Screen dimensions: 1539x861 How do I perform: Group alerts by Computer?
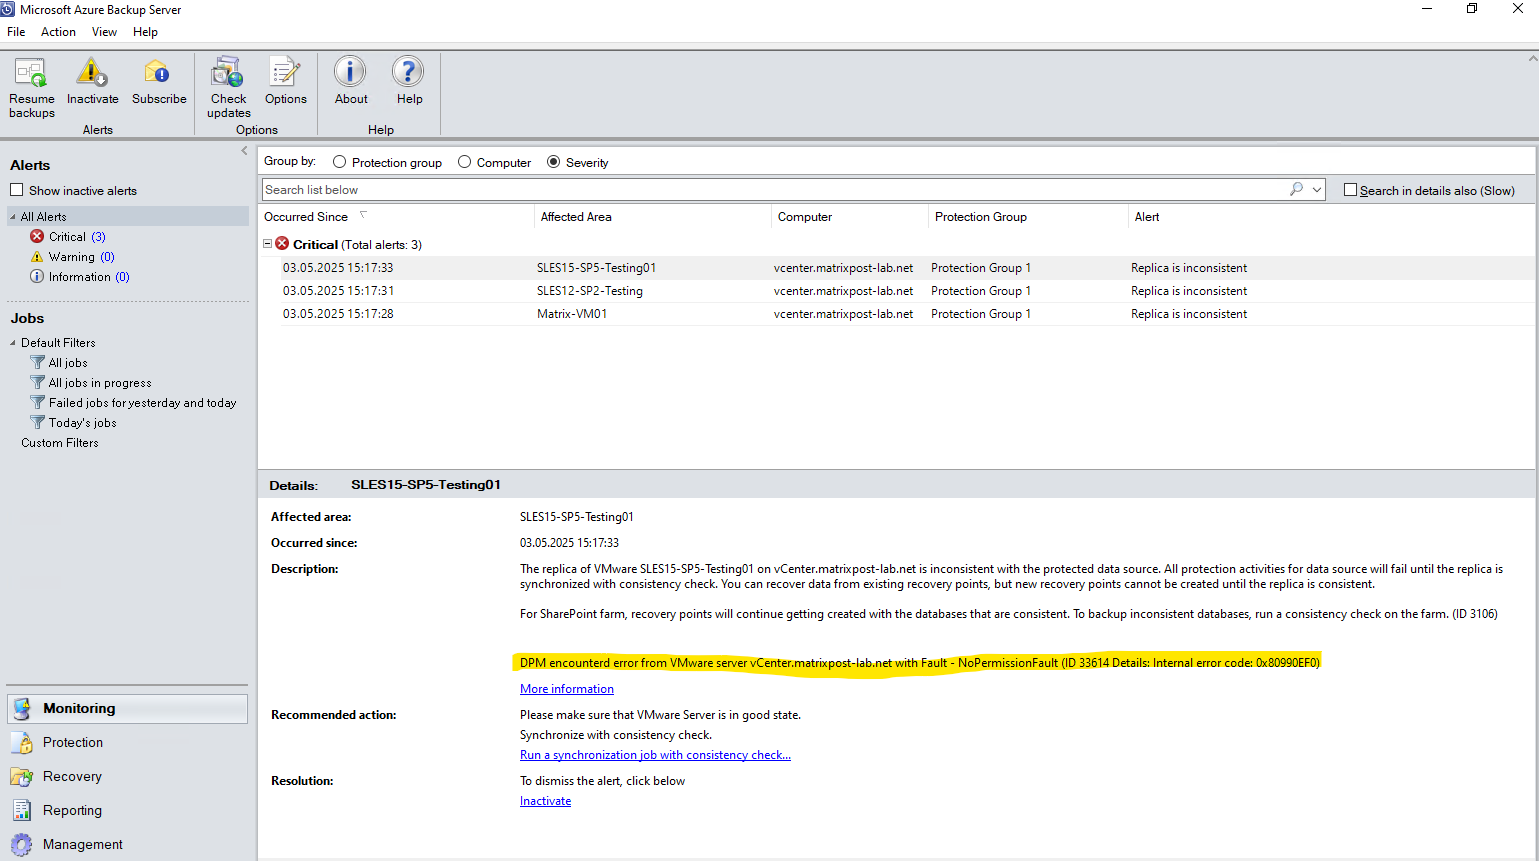click(464, 162)
